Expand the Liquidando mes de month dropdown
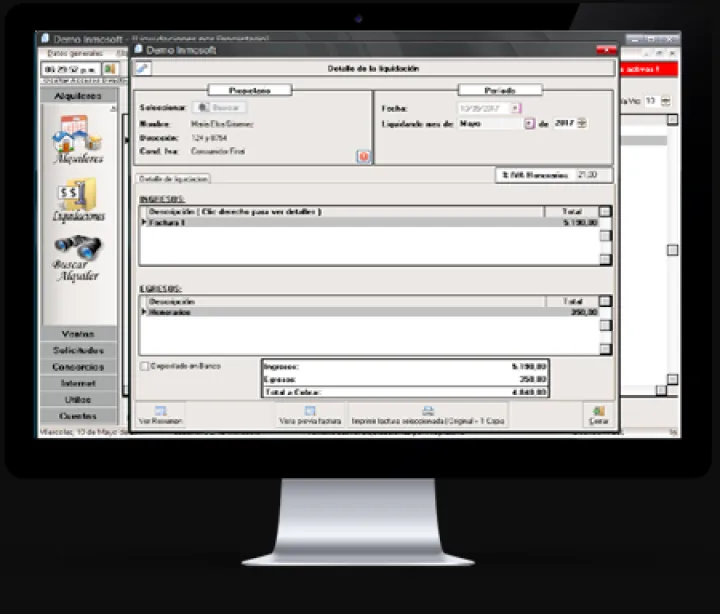 [x=529, y=124]
